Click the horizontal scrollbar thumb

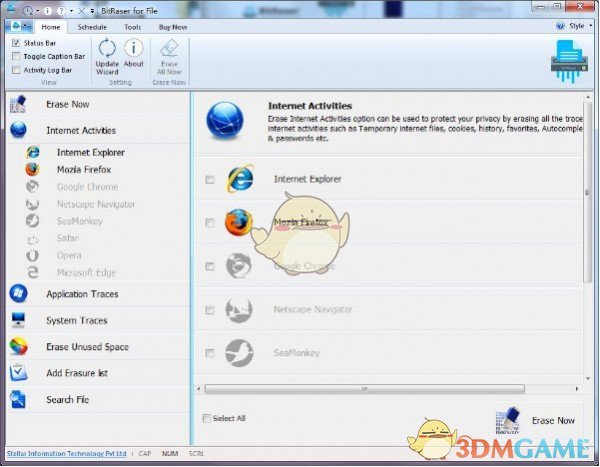tap(365, 389)
